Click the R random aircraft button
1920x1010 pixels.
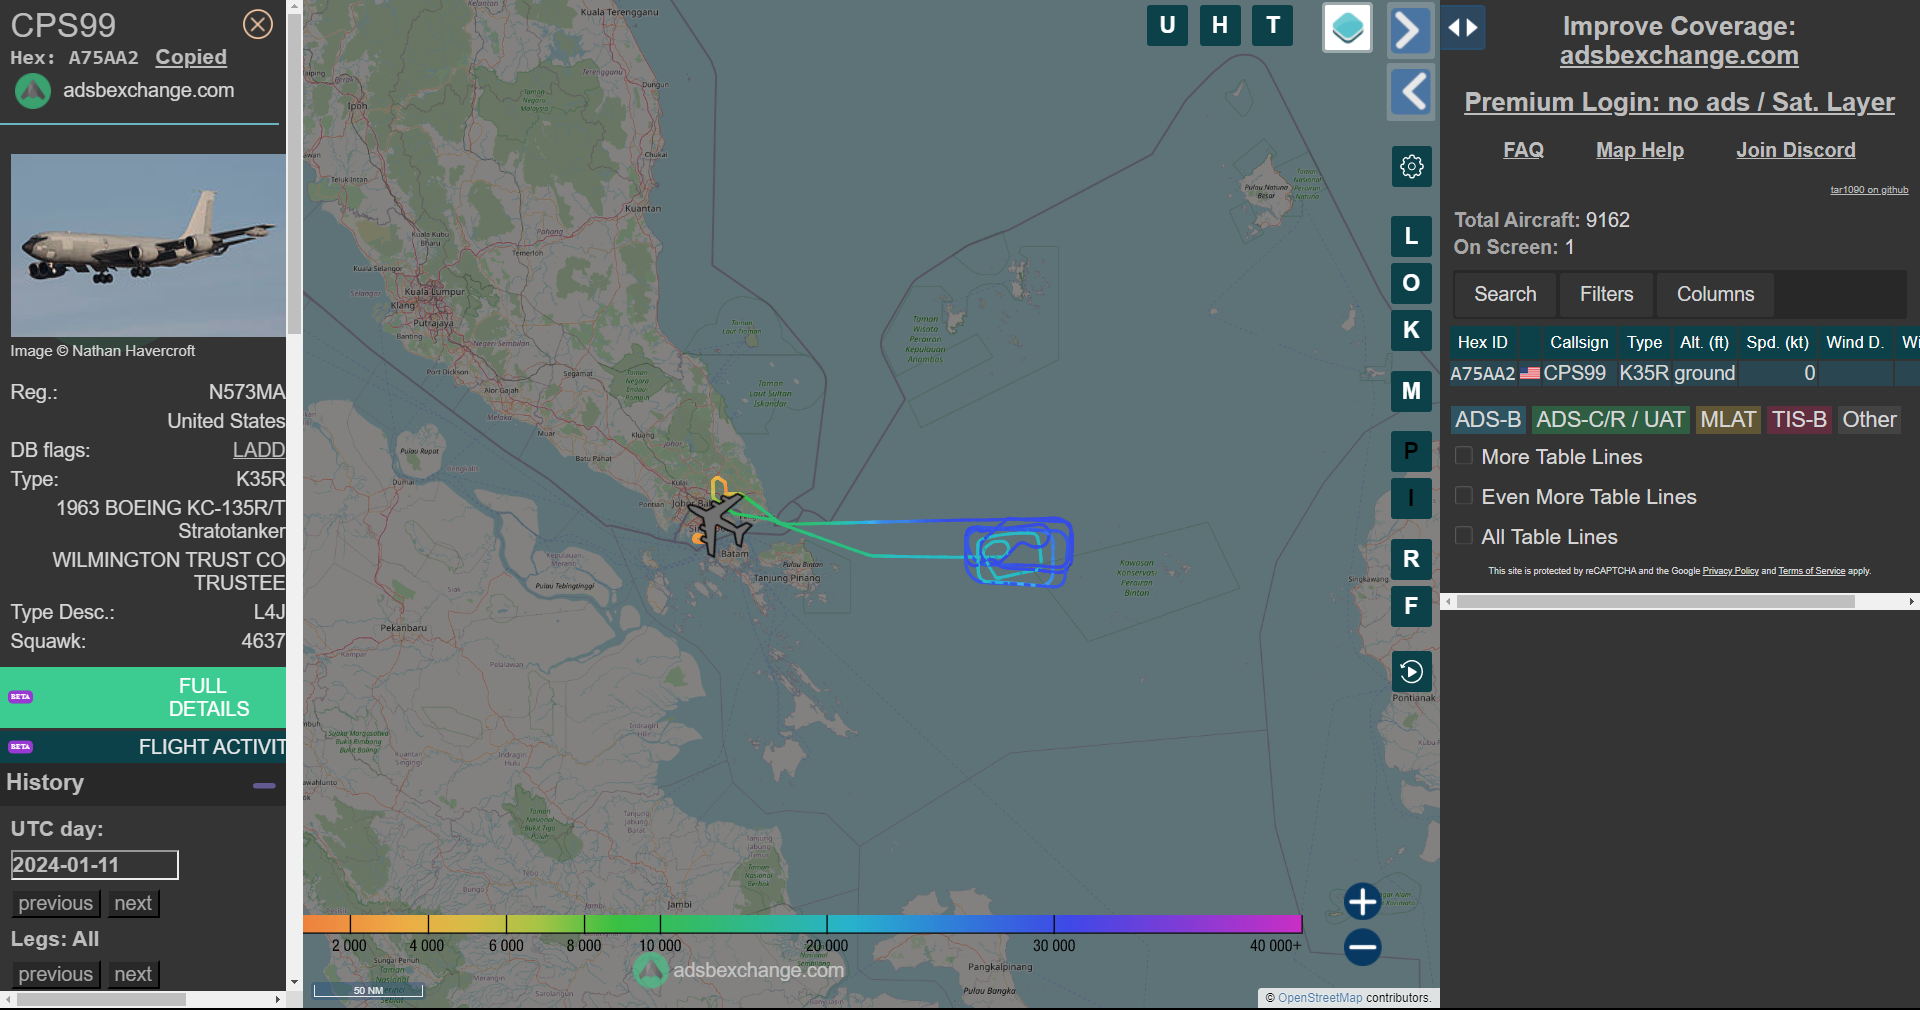click(x=1412, y=559)
